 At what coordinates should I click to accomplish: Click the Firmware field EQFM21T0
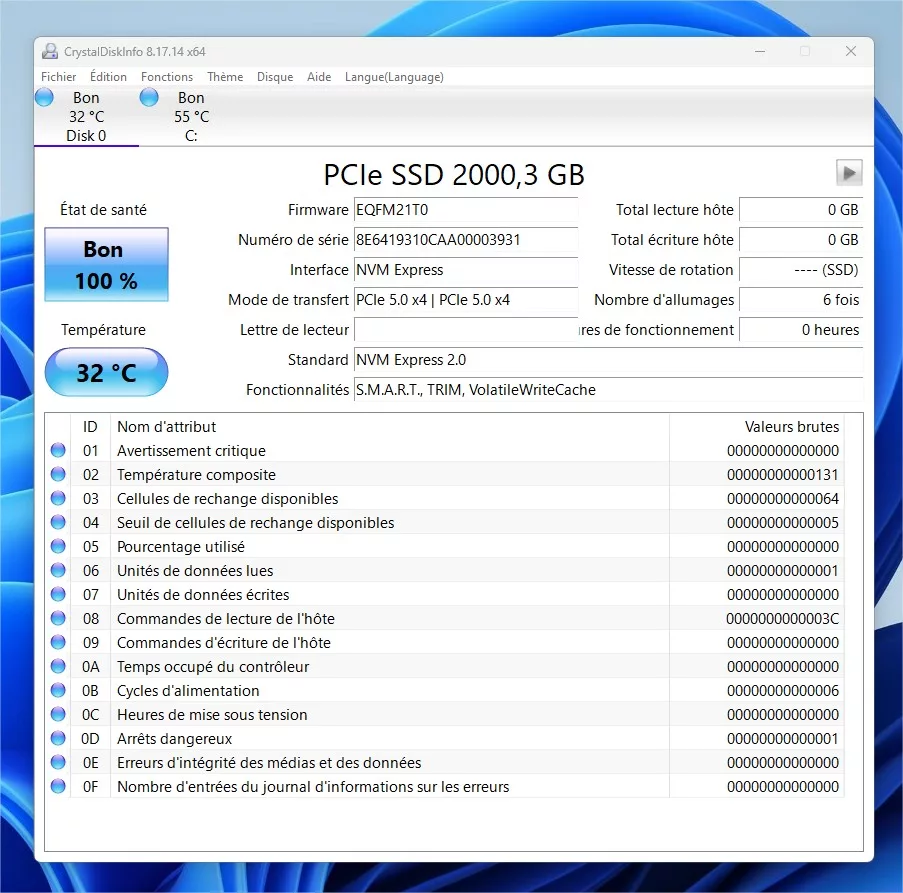466,210
